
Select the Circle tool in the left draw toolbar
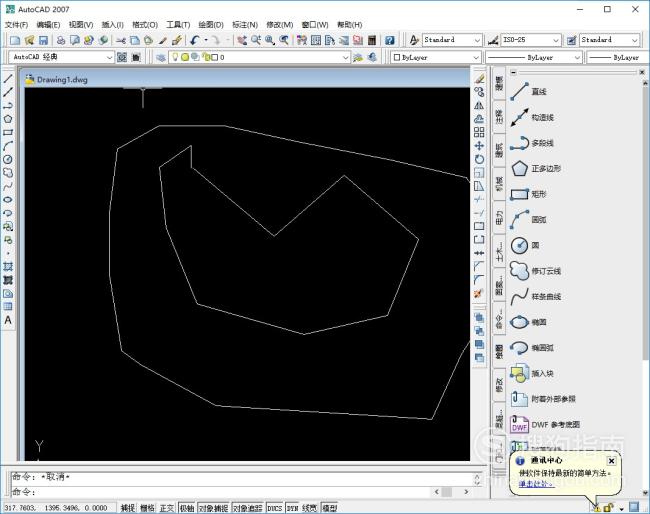tap(8, 160)
